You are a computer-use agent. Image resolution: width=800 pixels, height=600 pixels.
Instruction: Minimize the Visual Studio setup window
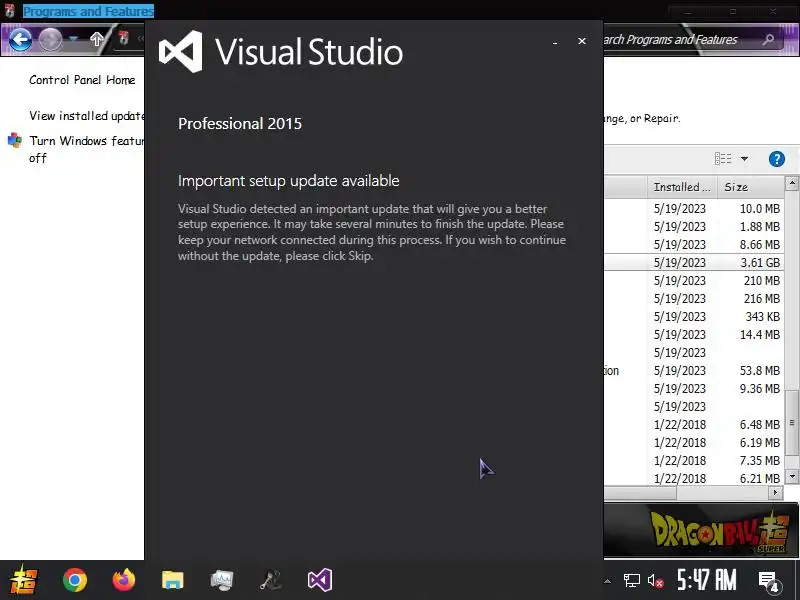pos(555,42)
